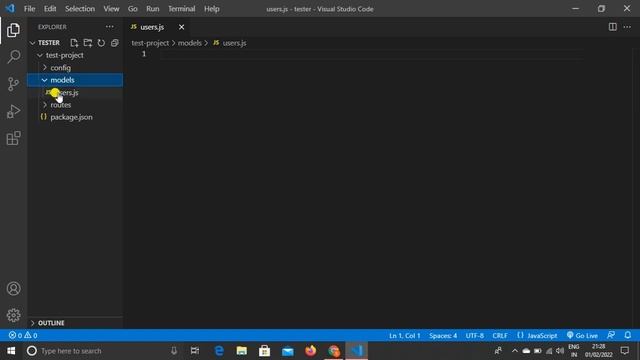Open the File menu
Screen dimensions: 640x360
[x=29, y=9]
